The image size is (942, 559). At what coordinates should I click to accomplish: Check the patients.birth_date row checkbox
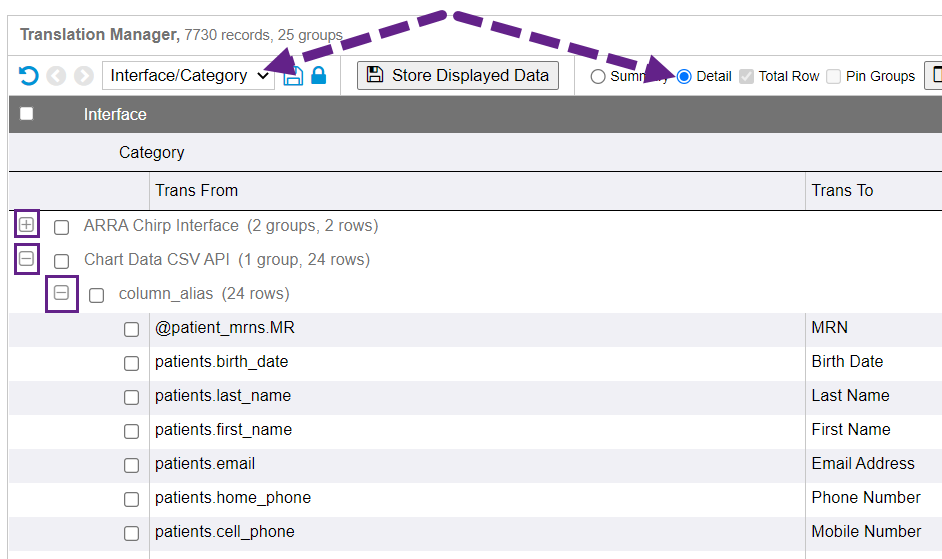(x=132, y=363)
